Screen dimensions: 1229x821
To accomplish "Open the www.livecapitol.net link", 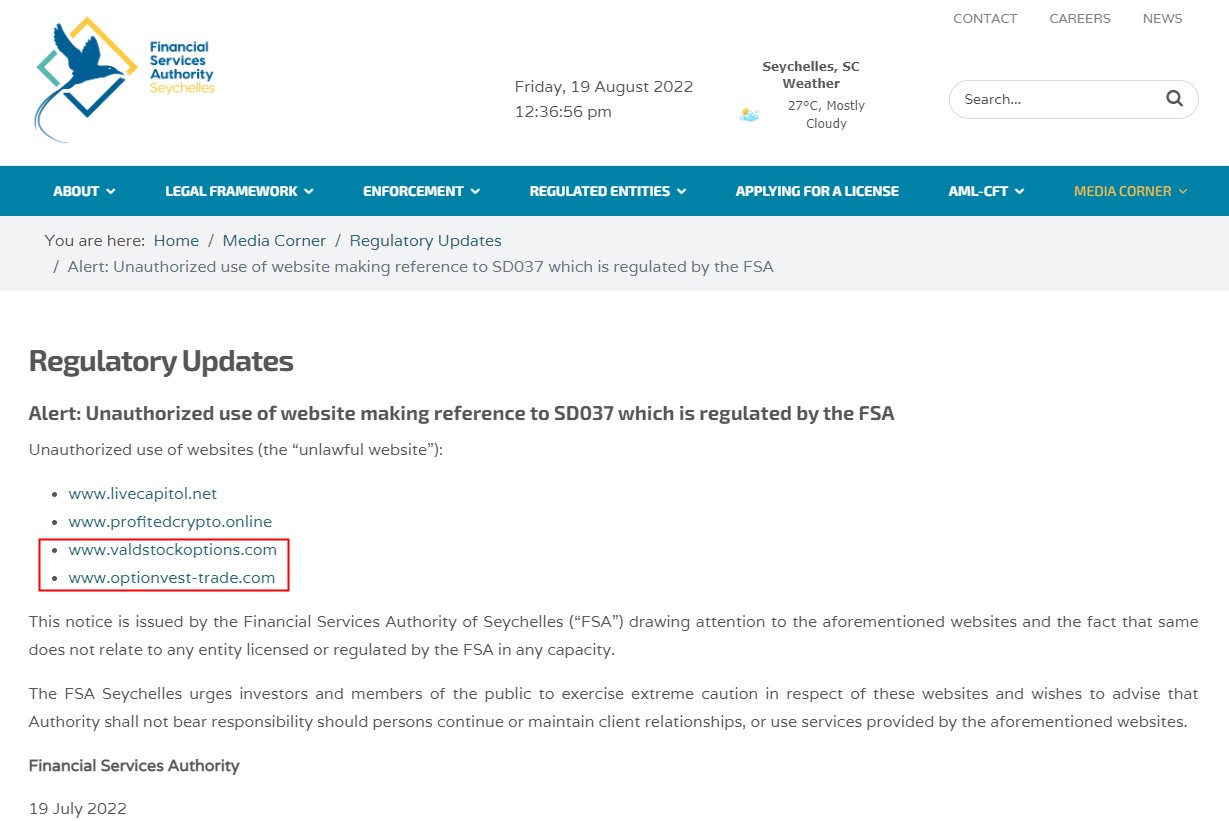I will click(x=142, y=493).
